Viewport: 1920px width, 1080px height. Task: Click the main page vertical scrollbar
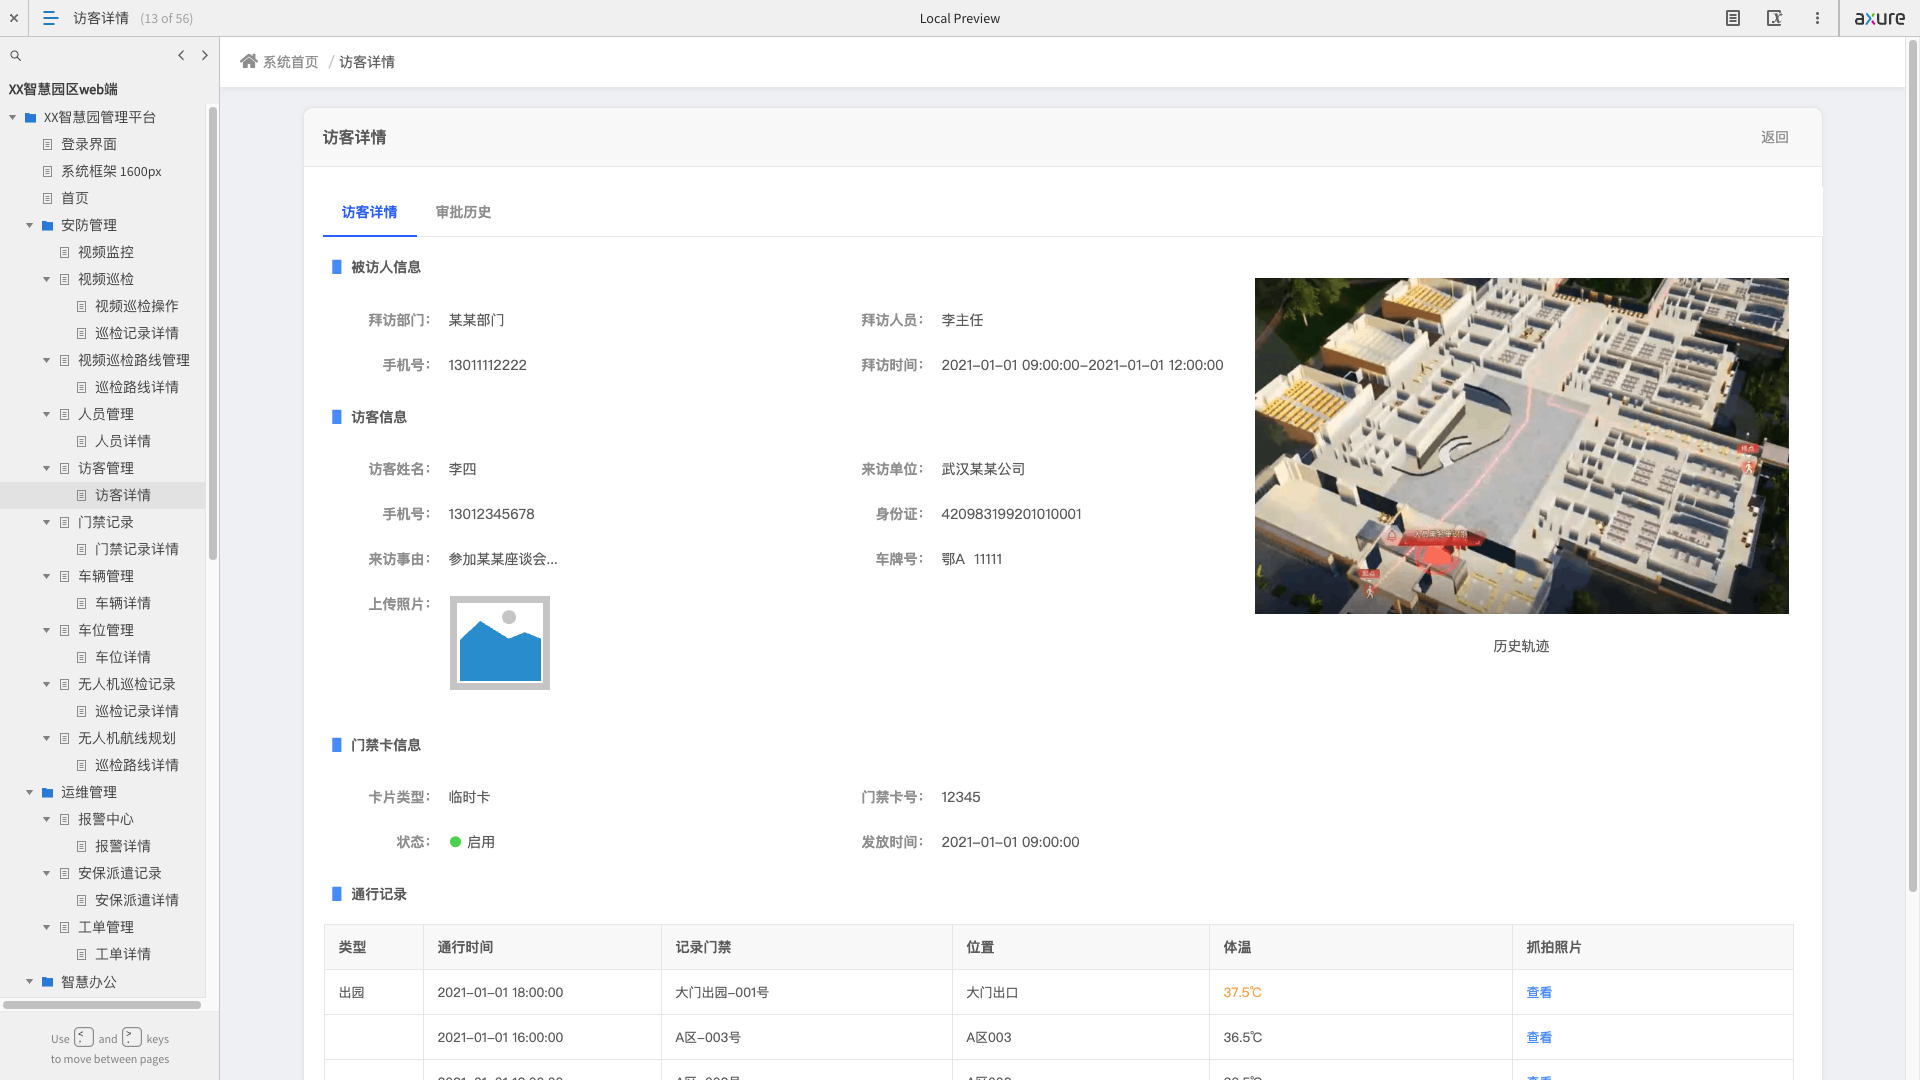point(1913,465)
